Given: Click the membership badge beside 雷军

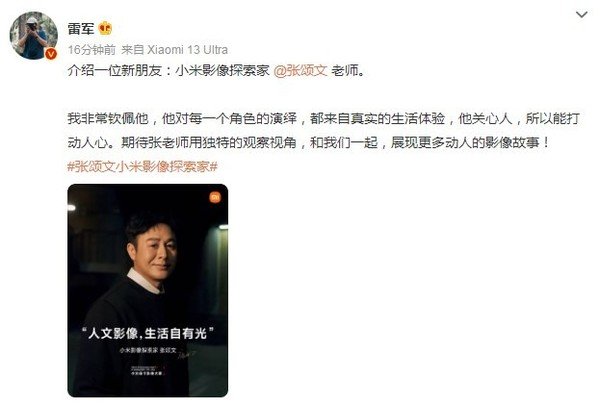Looking at the screenshot, I should pos(105,28).
